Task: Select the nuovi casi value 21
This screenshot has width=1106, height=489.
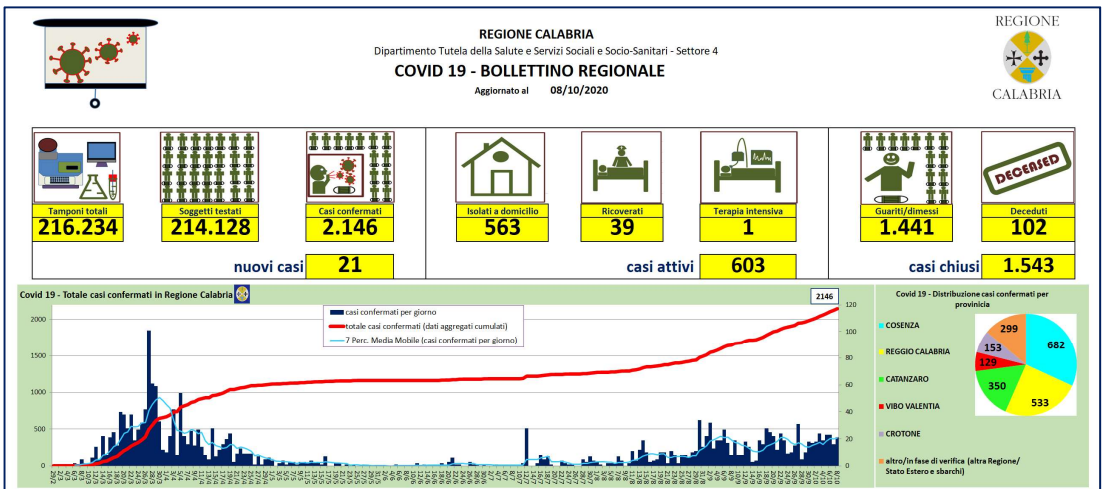Action: [349, 266]
